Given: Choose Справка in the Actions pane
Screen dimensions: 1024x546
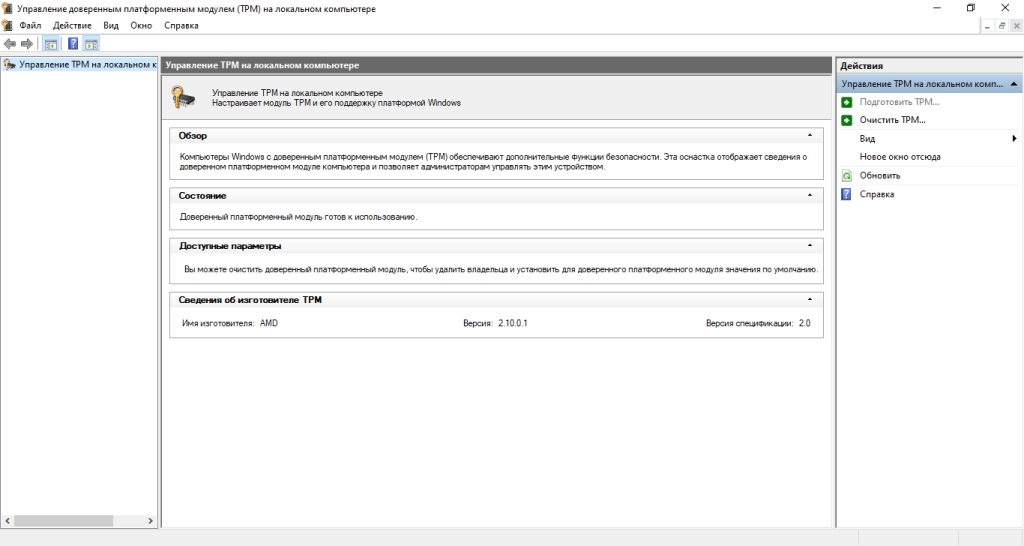Looking at the screenshot, I should click(x=876, y=194).
